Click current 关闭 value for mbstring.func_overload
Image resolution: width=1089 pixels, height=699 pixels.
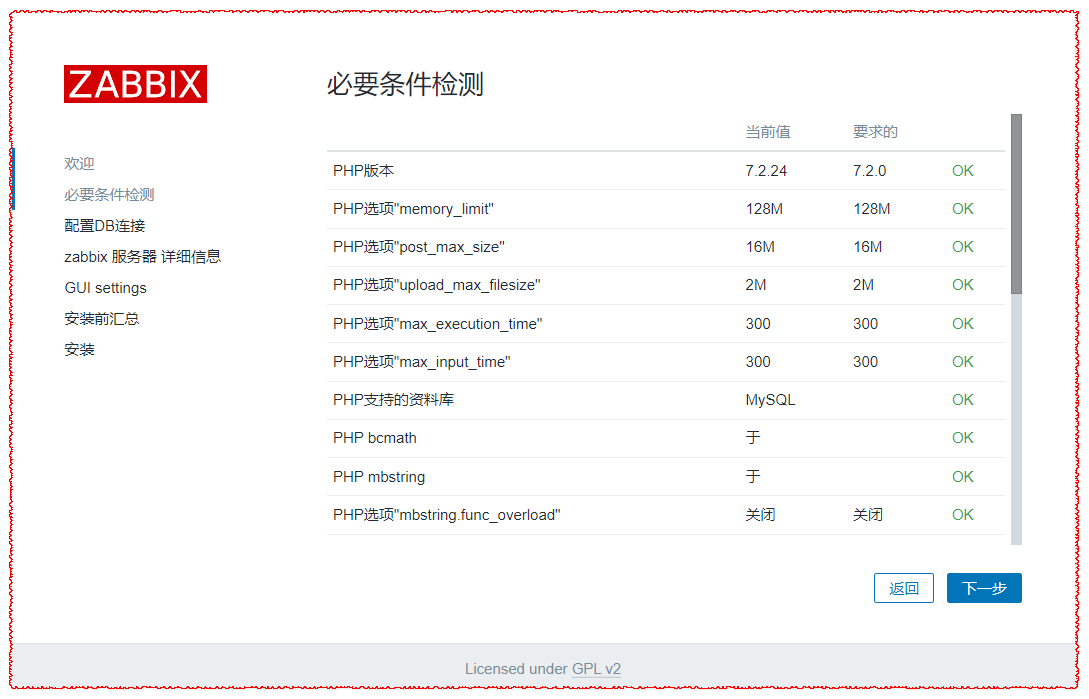(760, 515)
